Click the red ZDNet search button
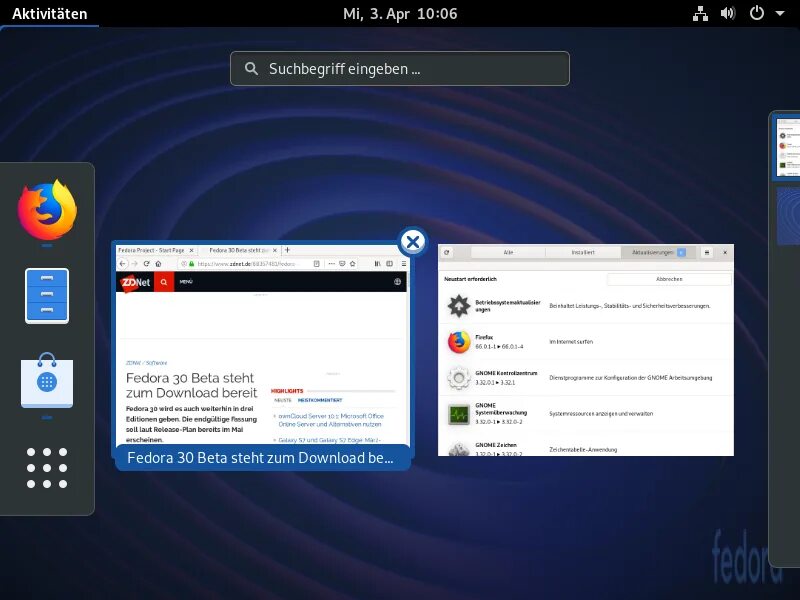This screenshot has height=600, width=800. [x=164, y=282]
